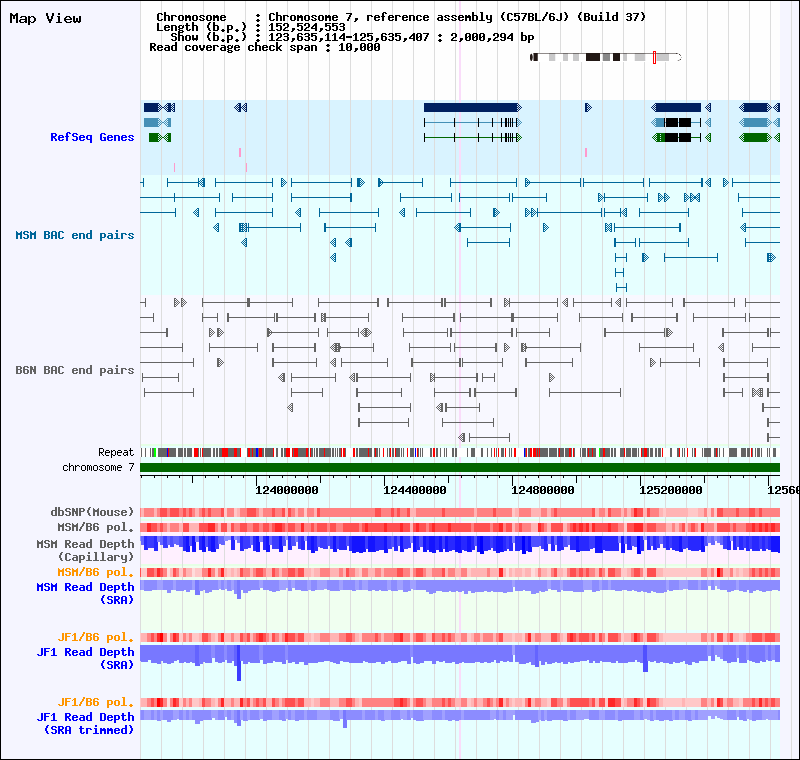Screen dimensions: 800x760
Task: Click the red position box on chromosome ideogram
Action: [655, 57]
